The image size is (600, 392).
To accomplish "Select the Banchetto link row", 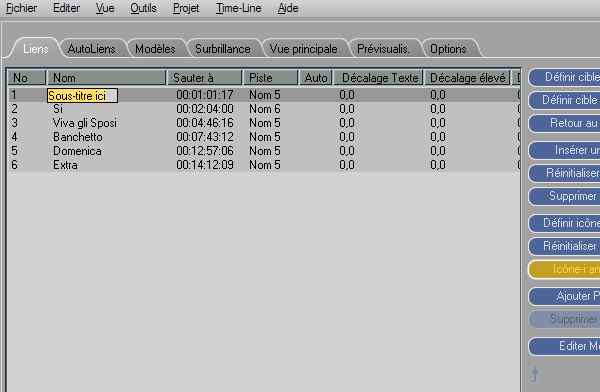I will coord(263,137).
